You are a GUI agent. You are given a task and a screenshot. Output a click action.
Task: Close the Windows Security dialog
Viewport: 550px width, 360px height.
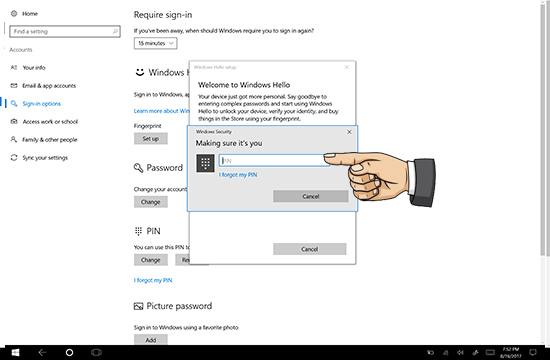(x=349, y=132)
